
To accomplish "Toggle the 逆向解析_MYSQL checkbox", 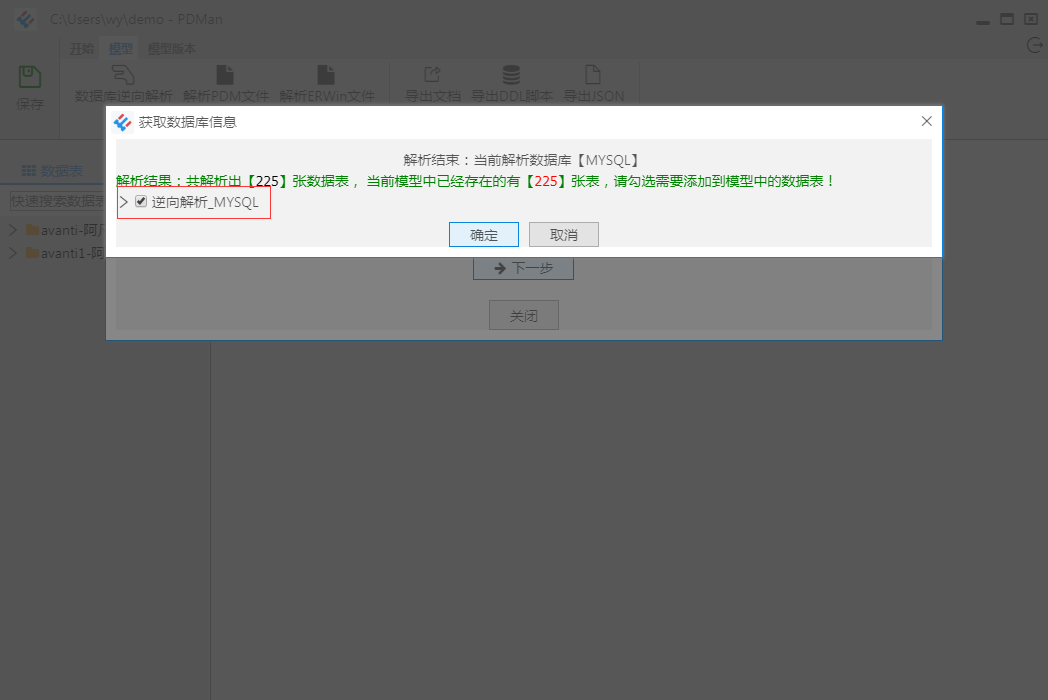I will (141, 201).
